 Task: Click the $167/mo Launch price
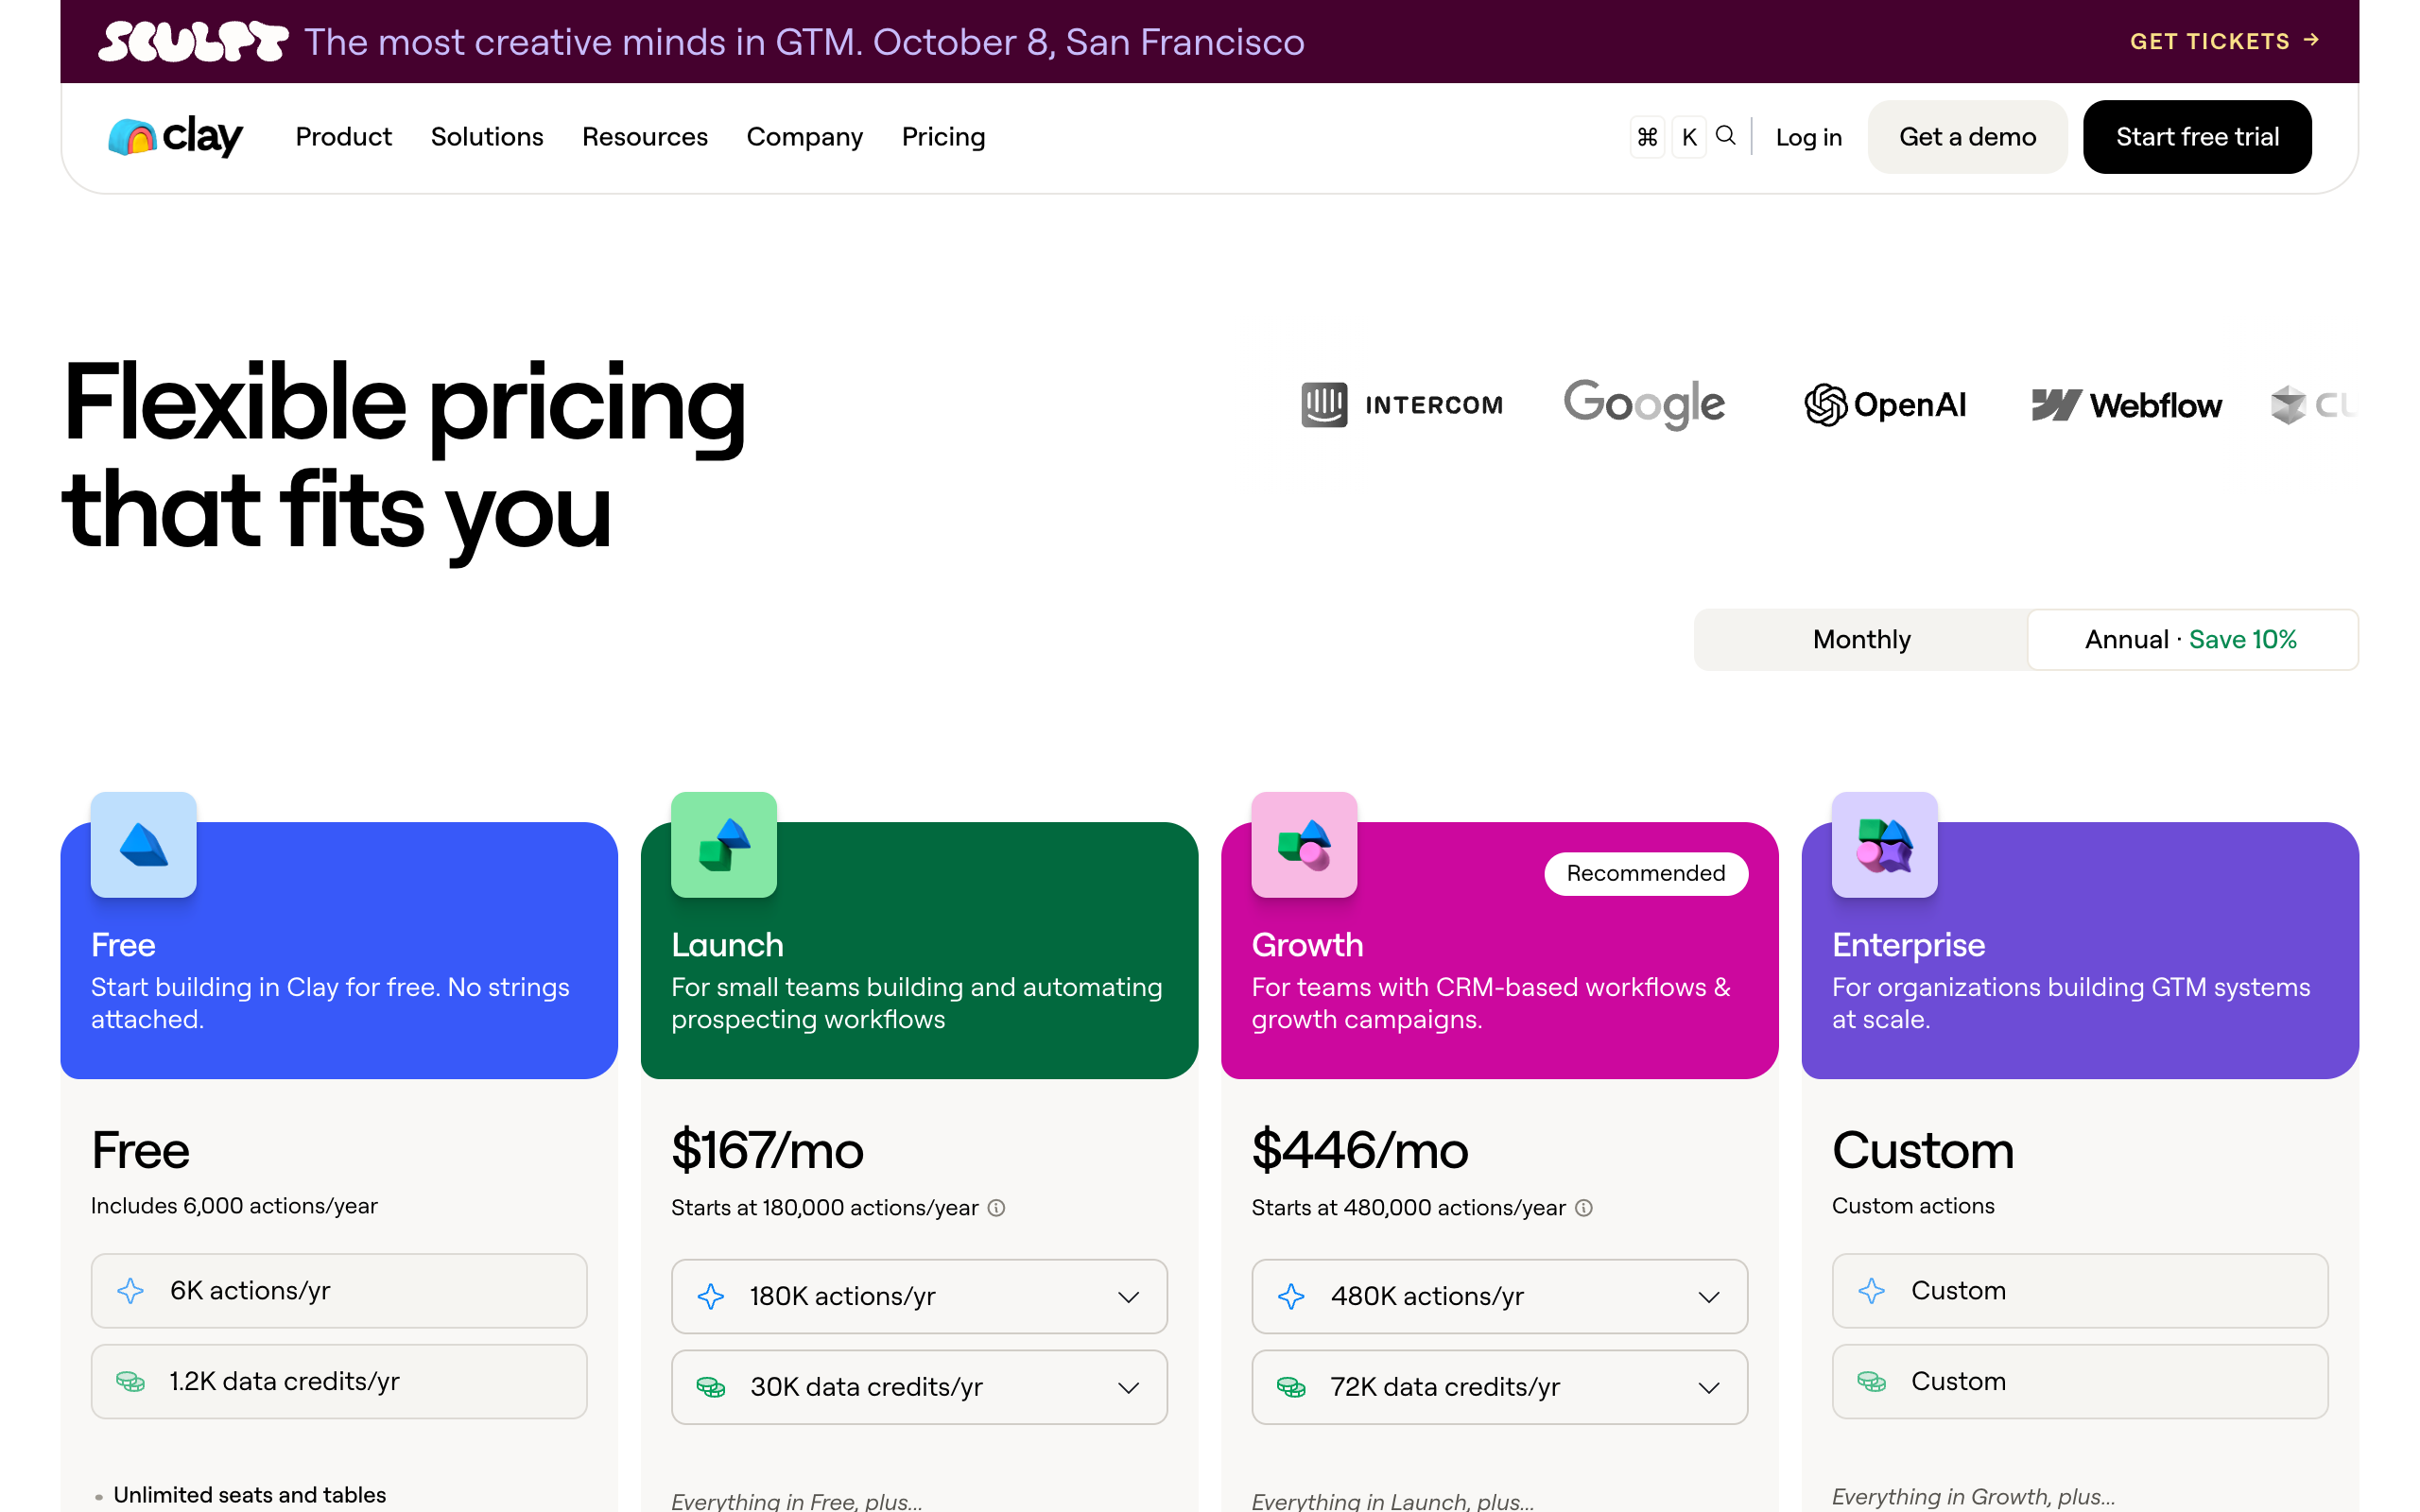coord(767,1151)
